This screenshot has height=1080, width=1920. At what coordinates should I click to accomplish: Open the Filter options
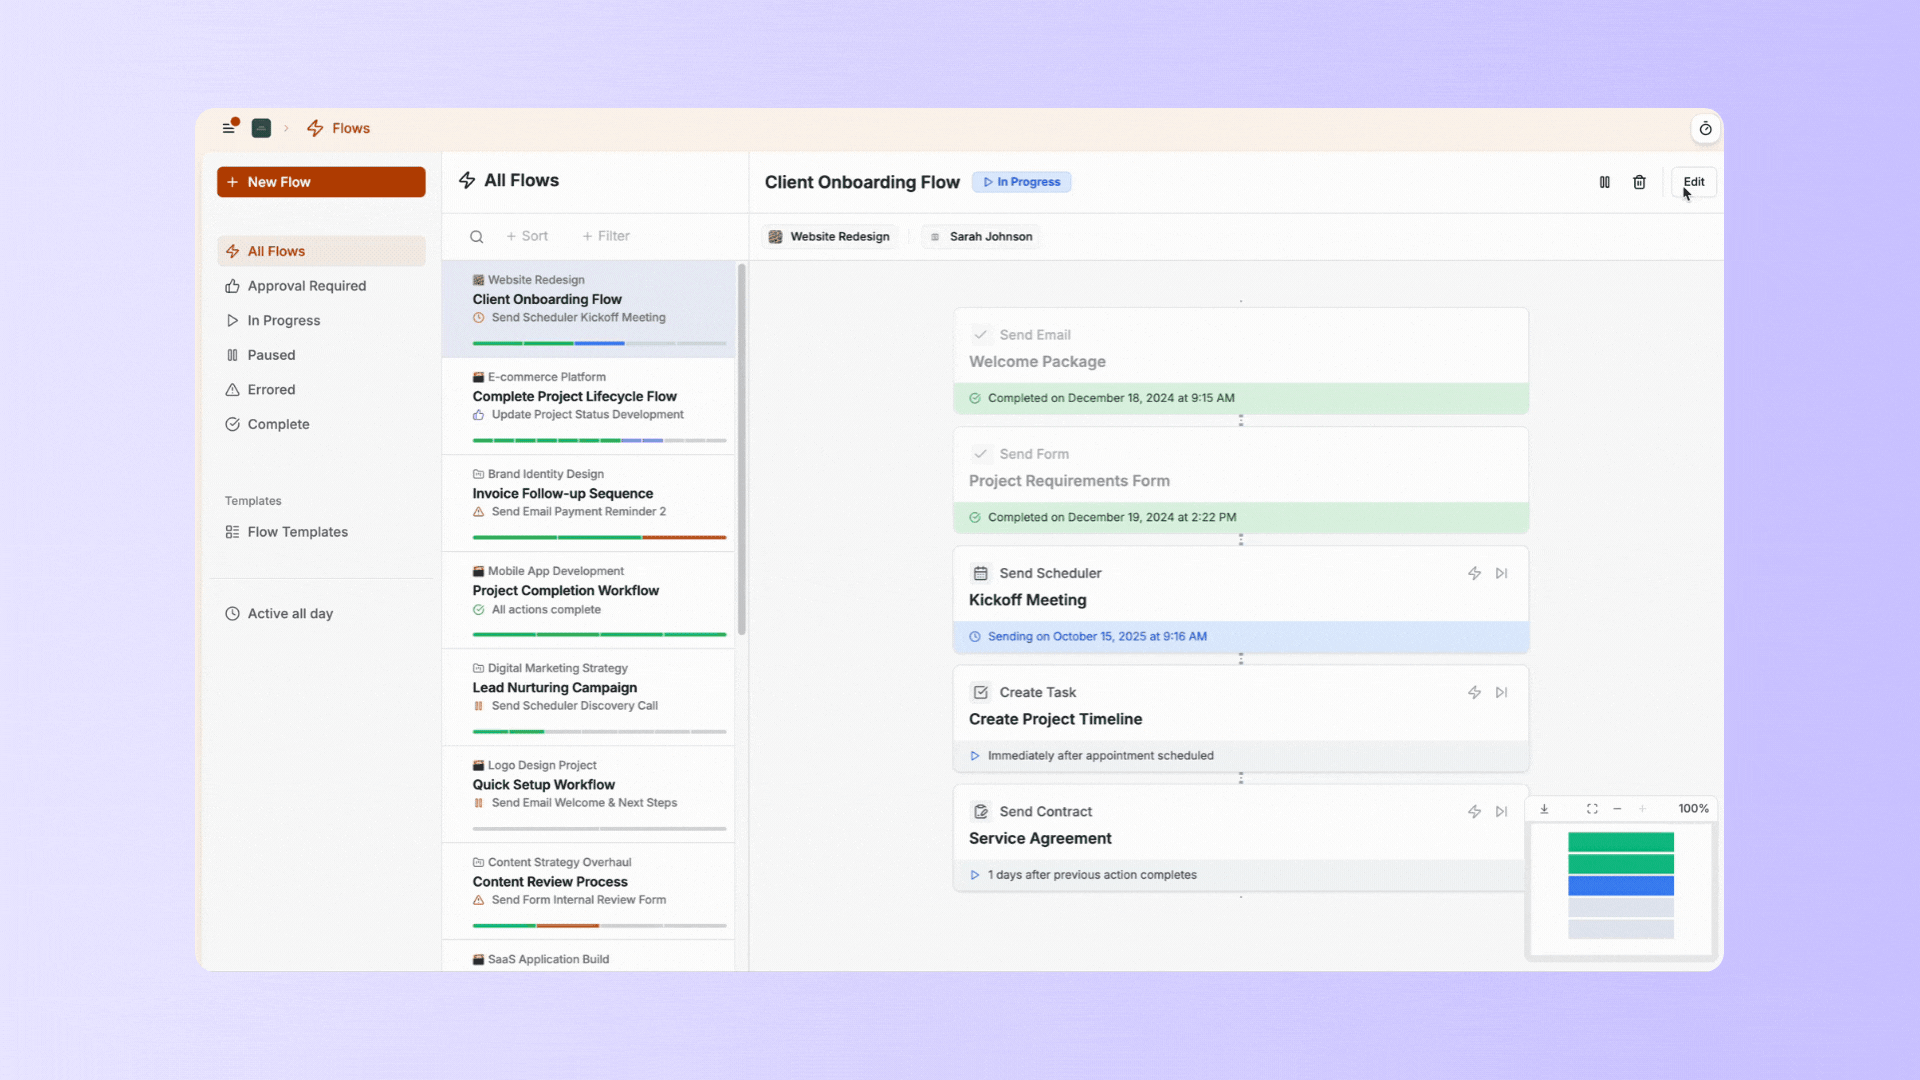coord(606,236)
